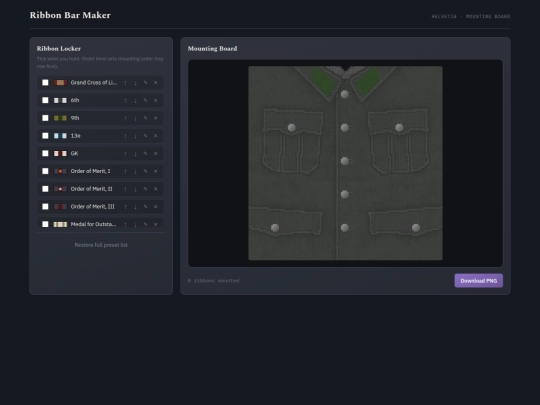
Task: Tick the Grand Cross of Li... checkbox
Action: [x=45, y=83]
